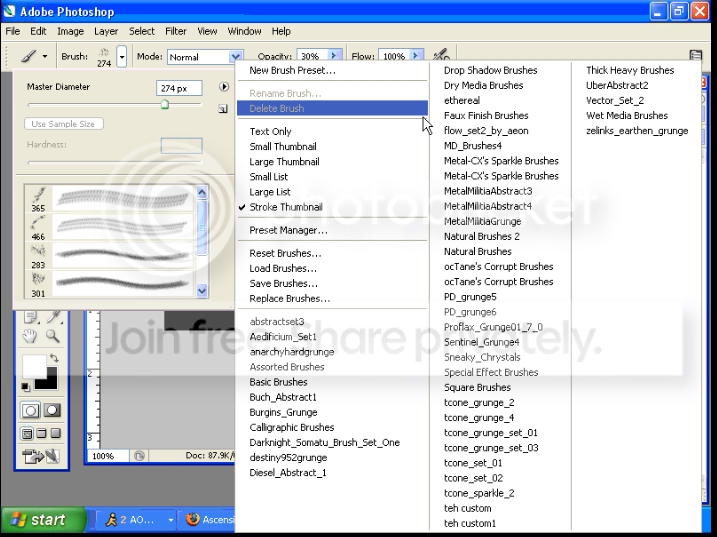Open the Window menu
The width and height of the screenshot is (717, 537).
(x=244, y=31)
